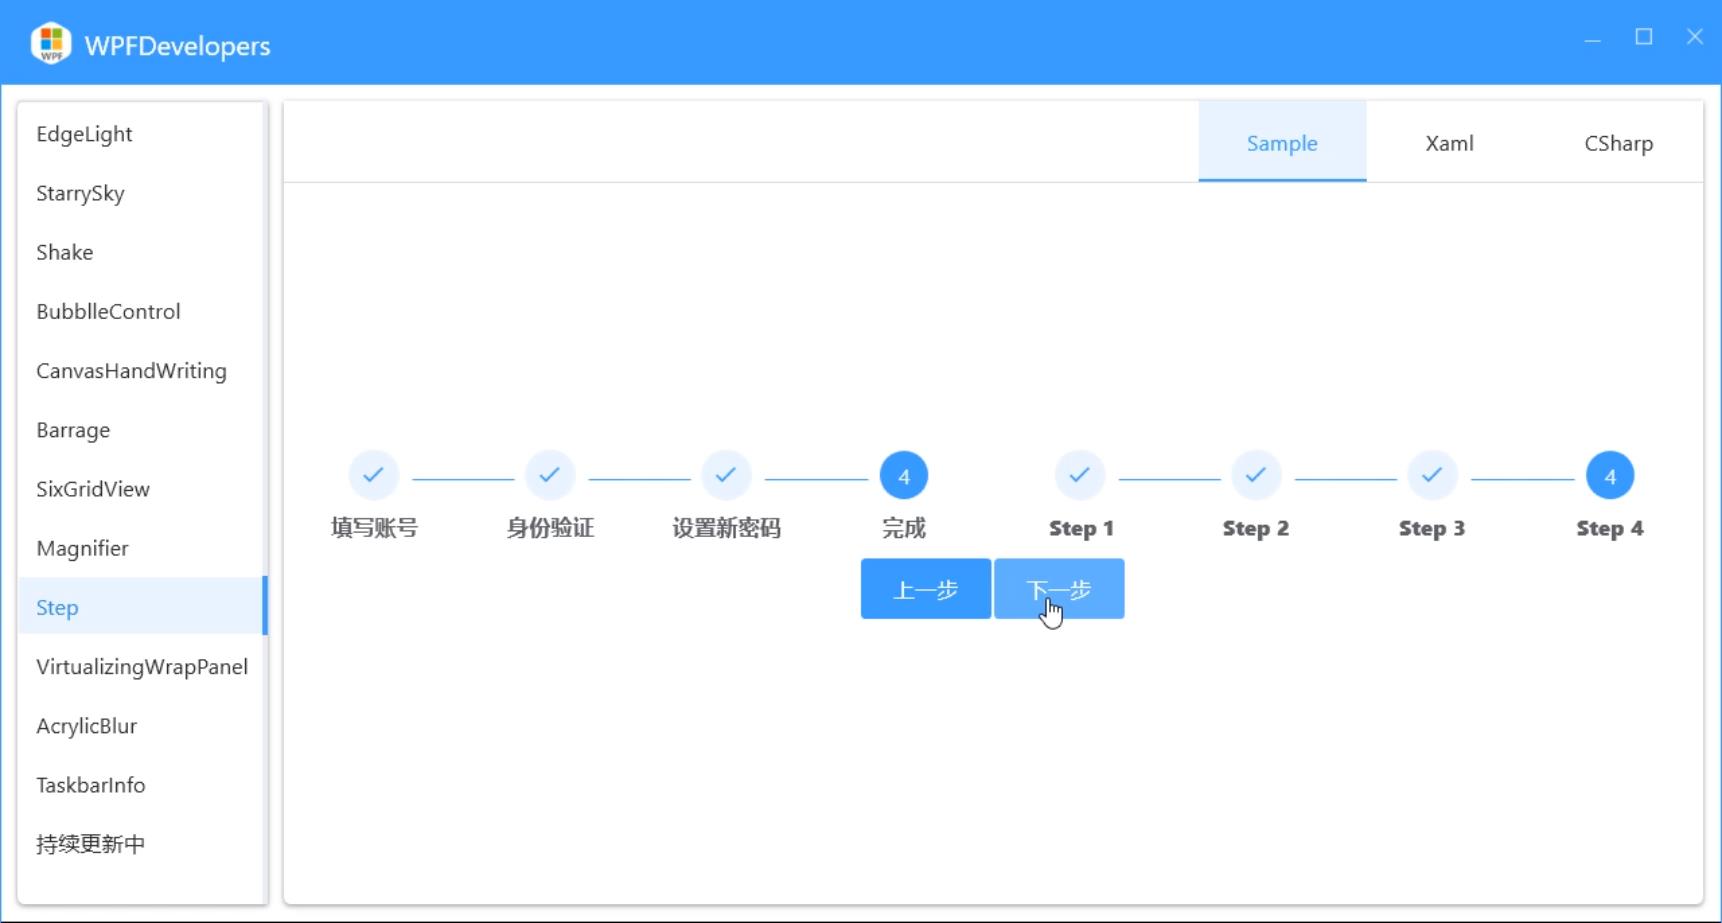Screen dimensions: 1722x923
Task: Click the number 4 circle above 完成
Action: [x=904, y=476]
